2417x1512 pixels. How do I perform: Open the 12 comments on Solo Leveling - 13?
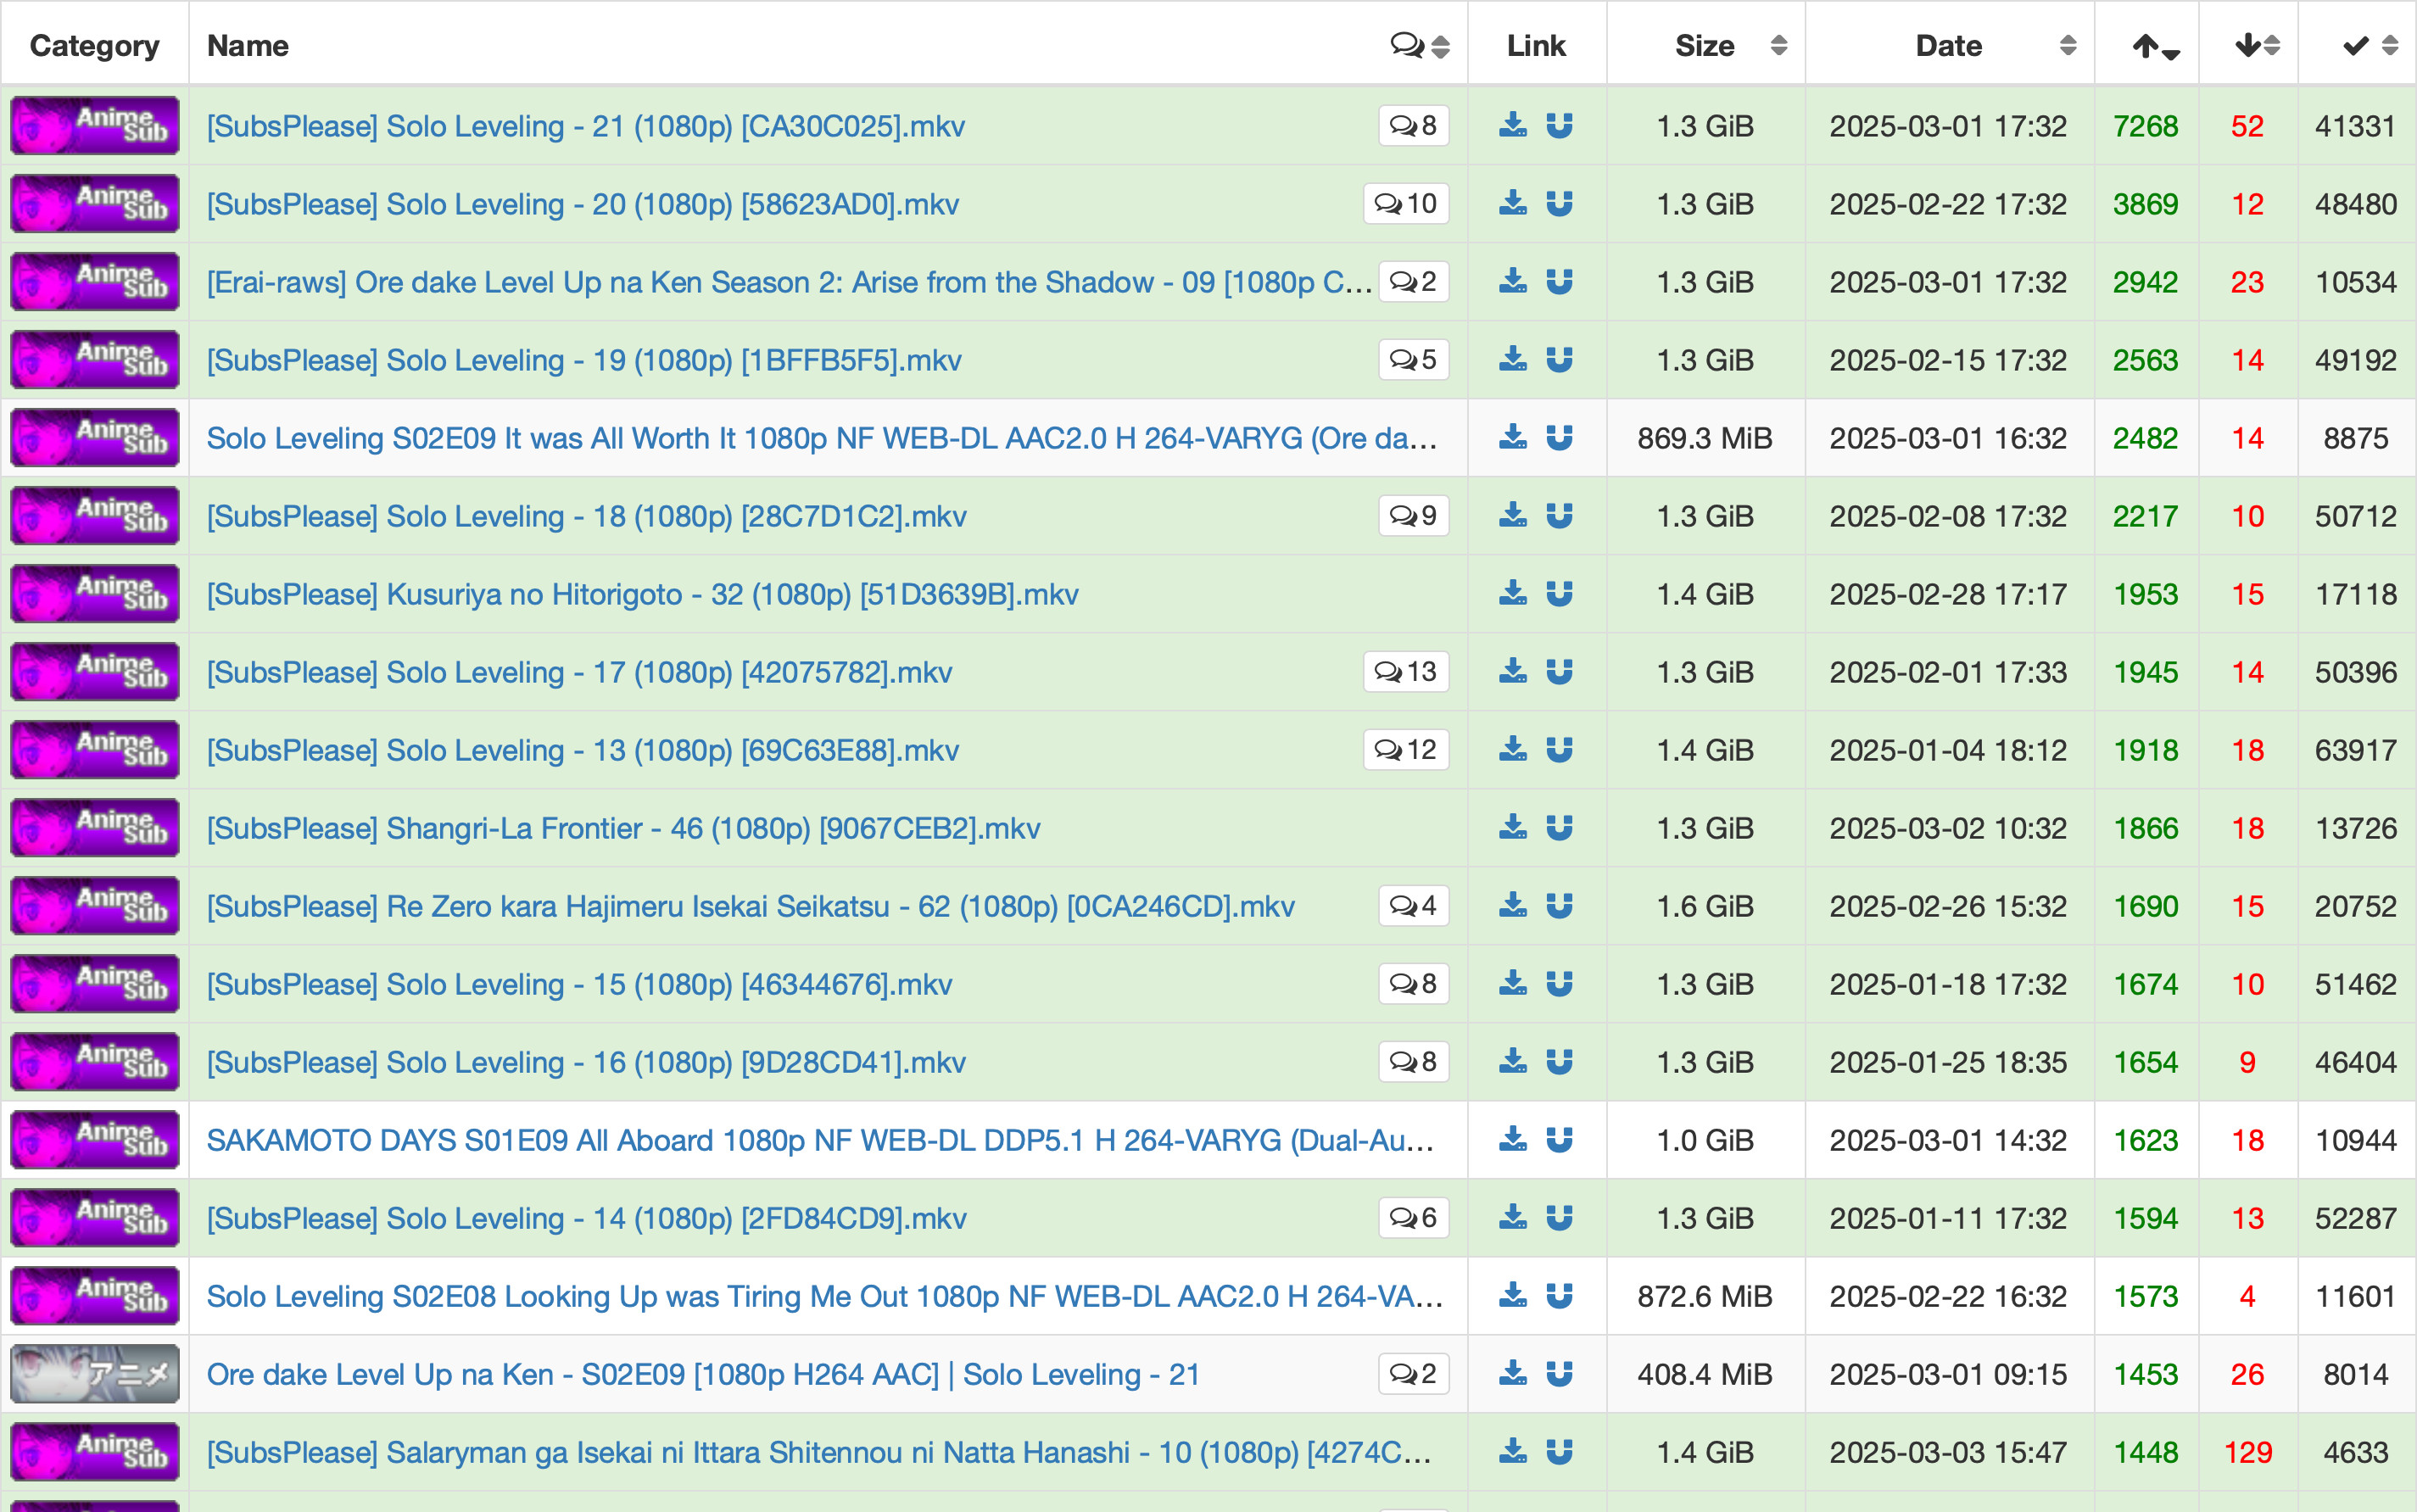[1405, 749]
